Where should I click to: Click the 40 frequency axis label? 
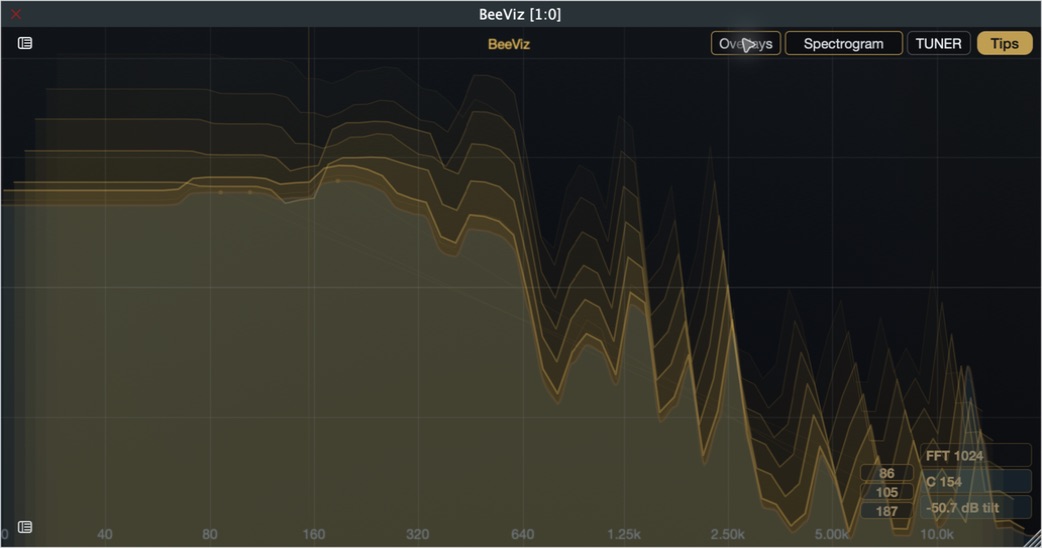click(x=104, y=534)
